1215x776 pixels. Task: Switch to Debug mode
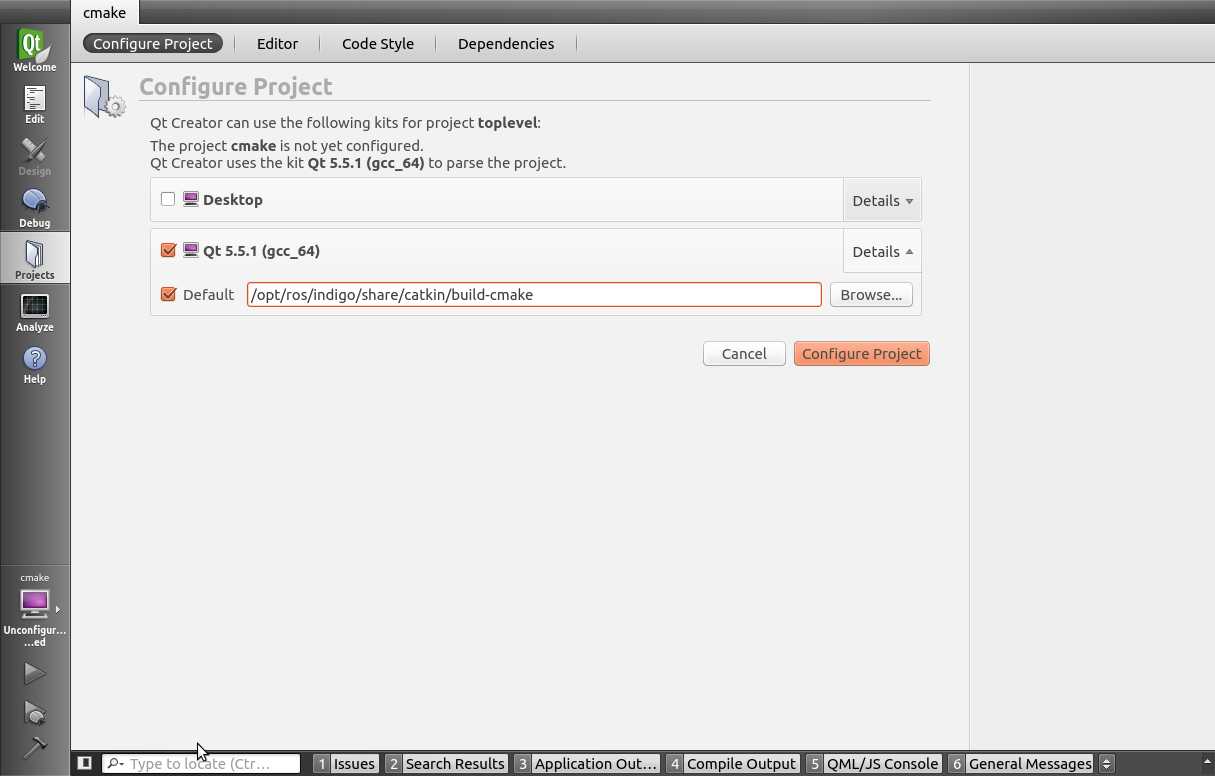pyautogui.click(x=34, y=208)
